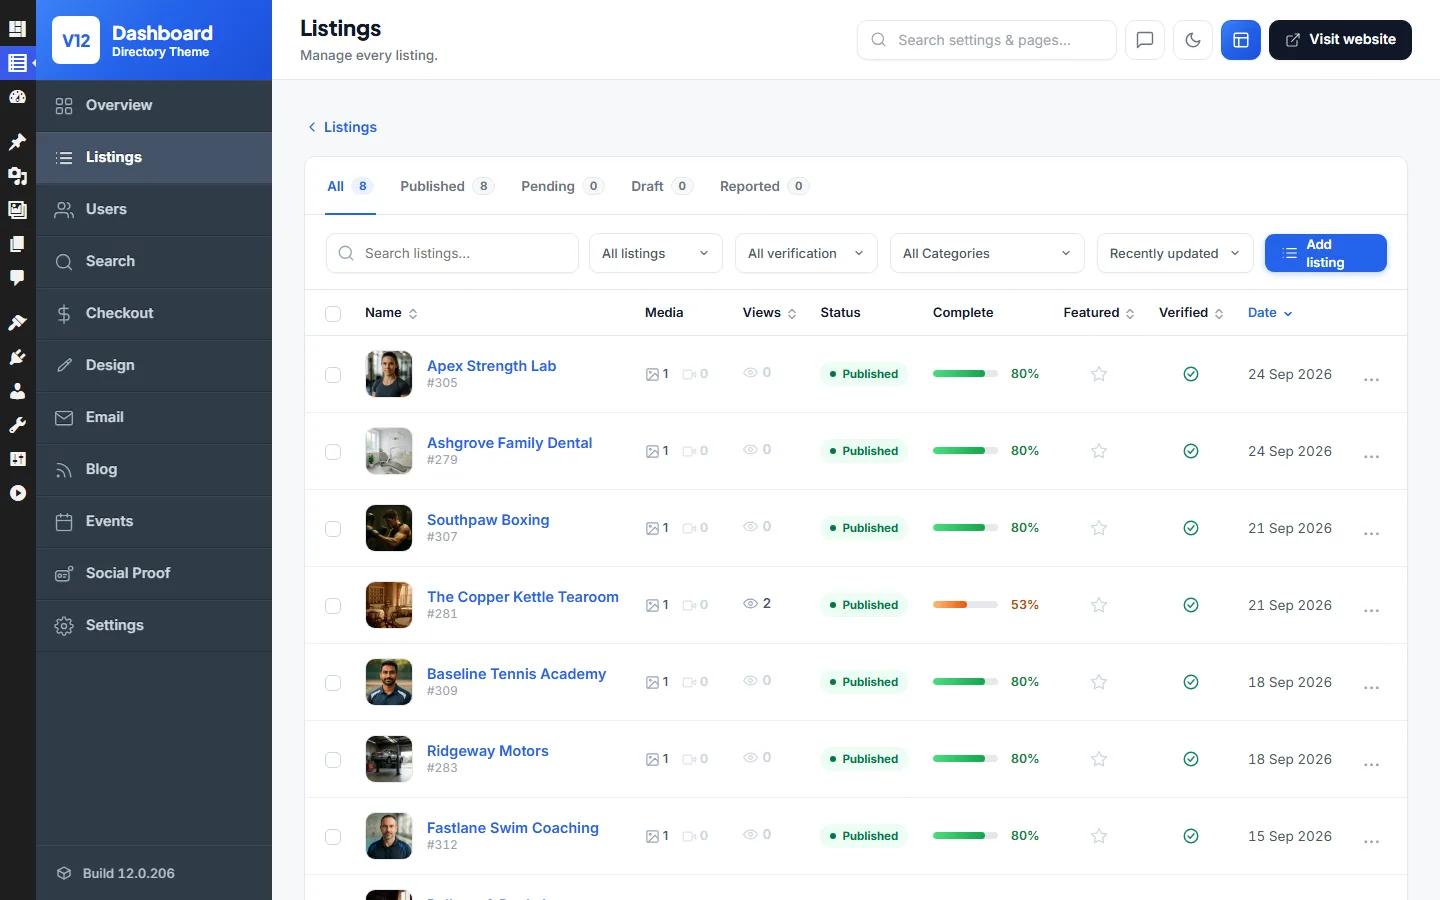Open the All Categories dropdown

click(987, 253)
